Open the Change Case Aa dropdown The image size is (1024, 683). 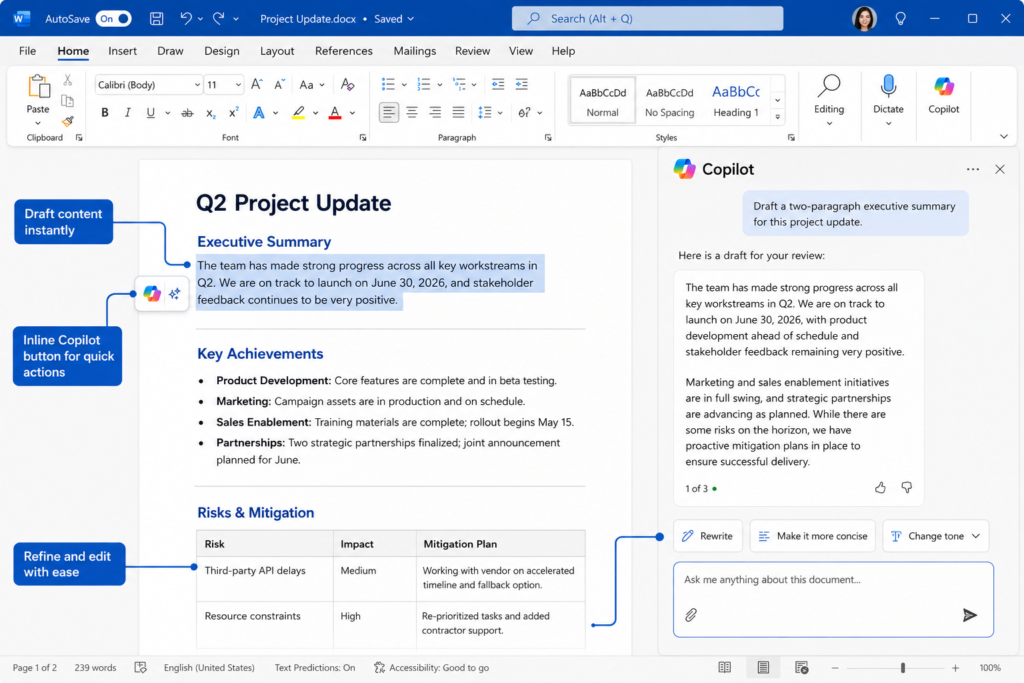pos(312,84)
